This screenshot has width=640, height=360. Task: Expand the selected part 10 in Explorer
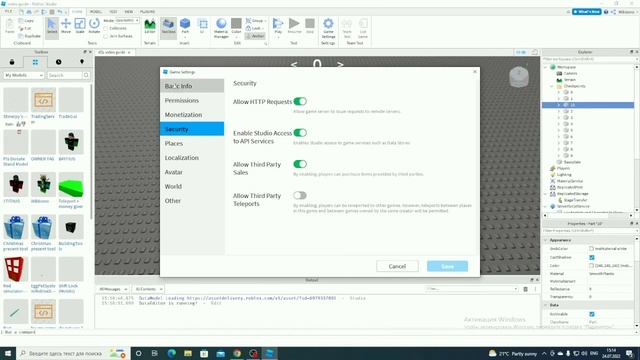point(559,105)
